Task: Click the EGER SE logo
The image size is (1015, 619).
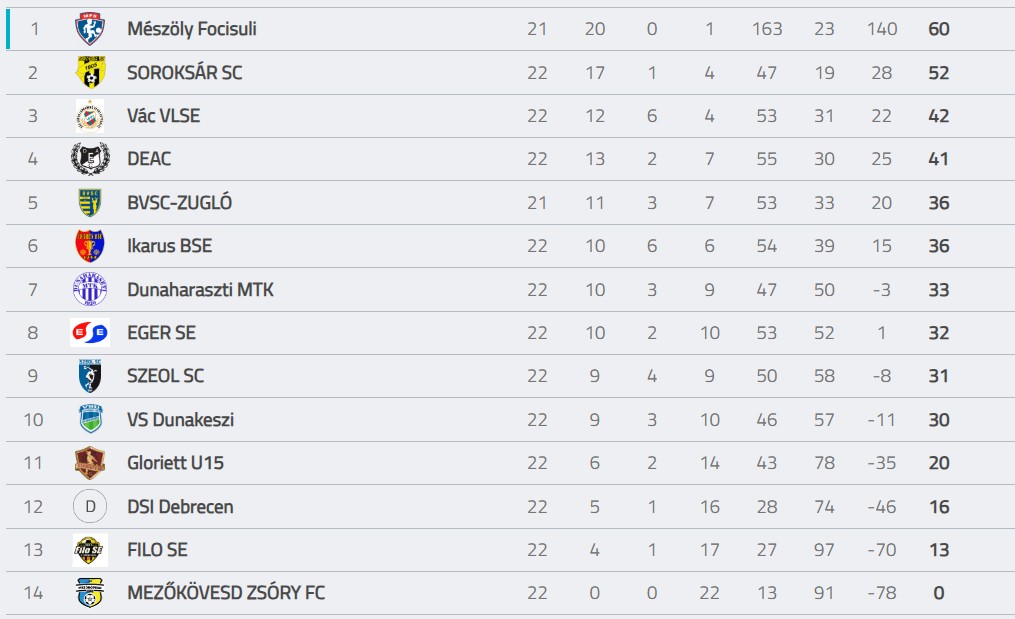Action: 90,333
